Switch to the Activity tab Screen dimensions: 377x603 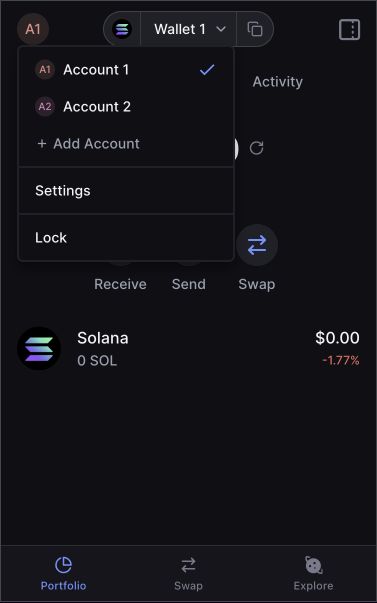[277, 82]
